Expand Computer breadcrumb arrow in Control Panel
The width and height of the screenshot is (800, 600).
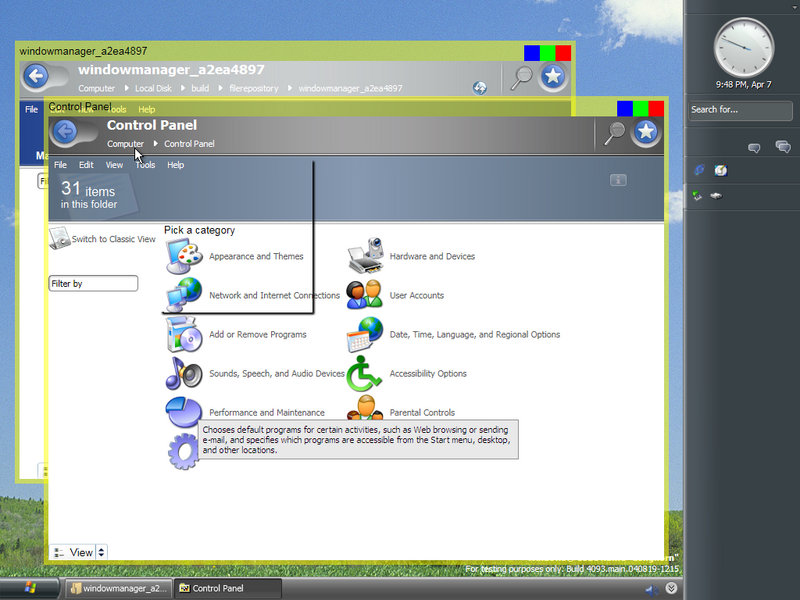[156, 143]
